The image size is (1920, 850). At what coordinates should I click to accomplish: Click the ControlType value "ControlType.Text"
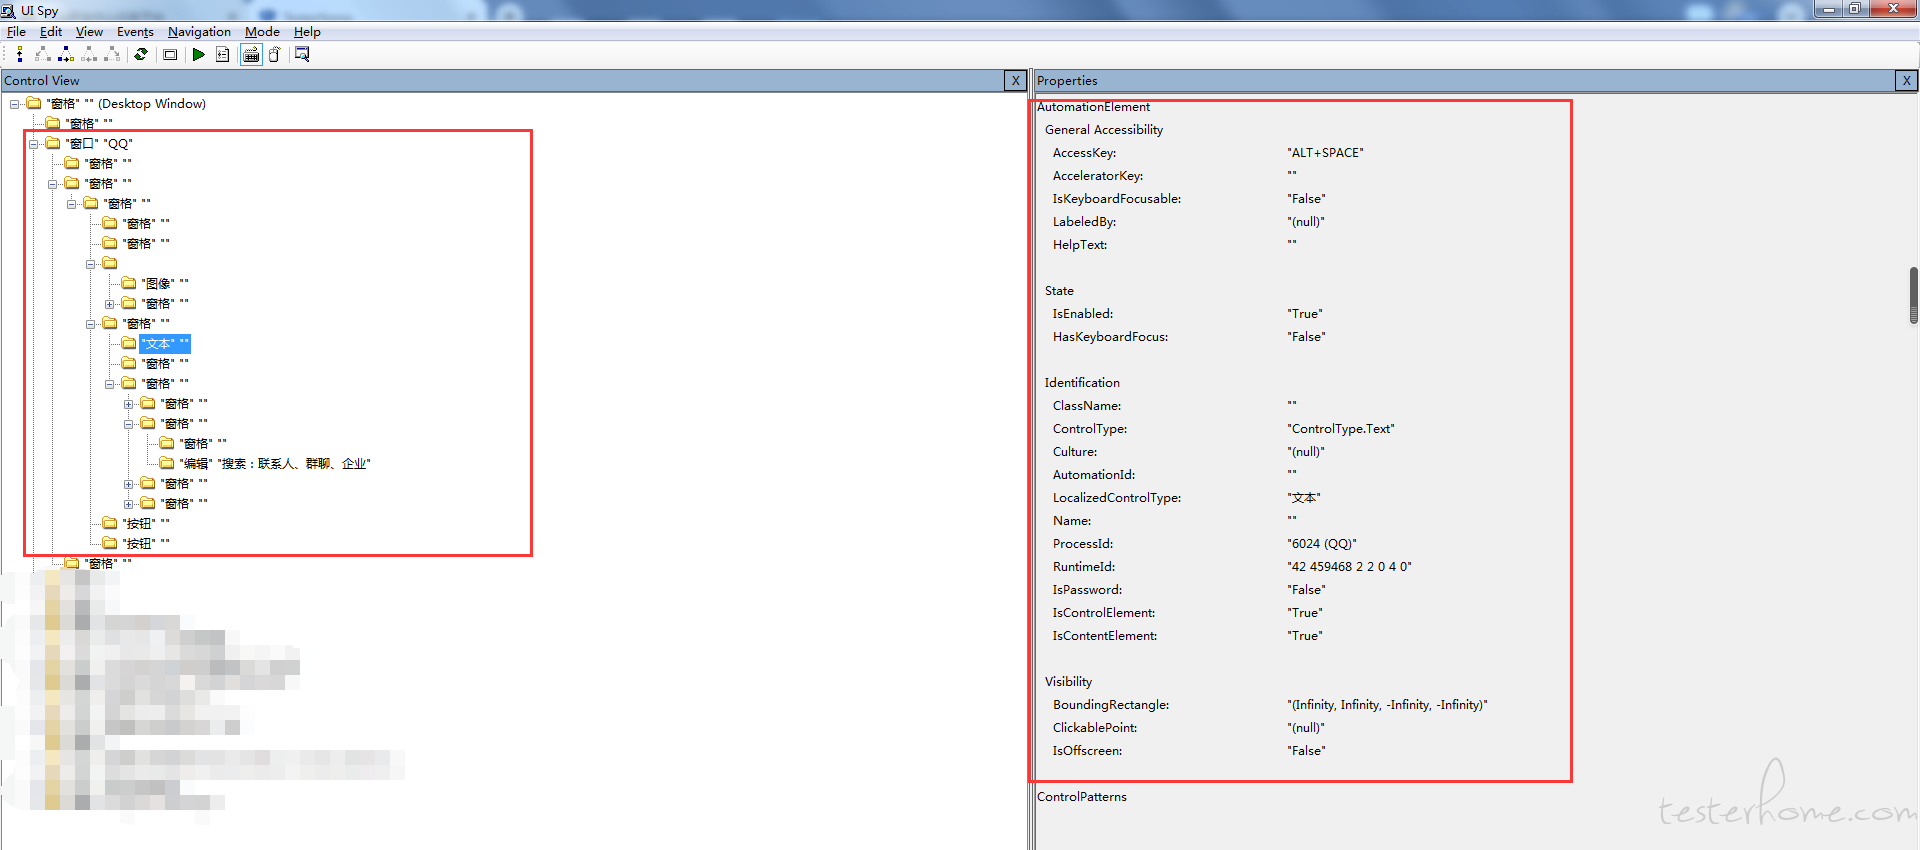[1341, 429]
